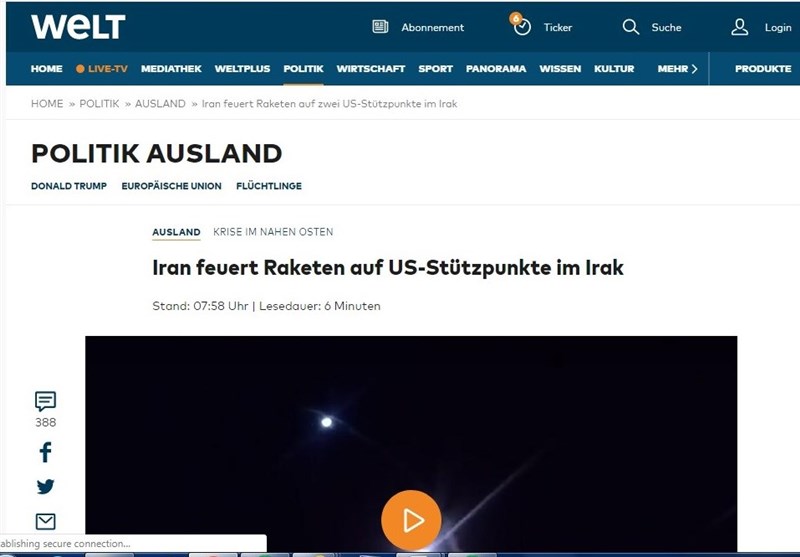Open FLÜCHTLINGE topic link

[x=269, y=186]
